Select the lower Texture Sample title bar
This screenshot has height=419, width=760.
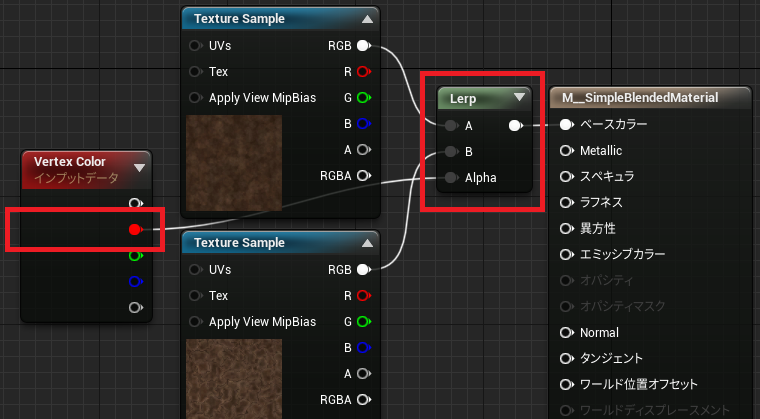(x=281, y=243)
